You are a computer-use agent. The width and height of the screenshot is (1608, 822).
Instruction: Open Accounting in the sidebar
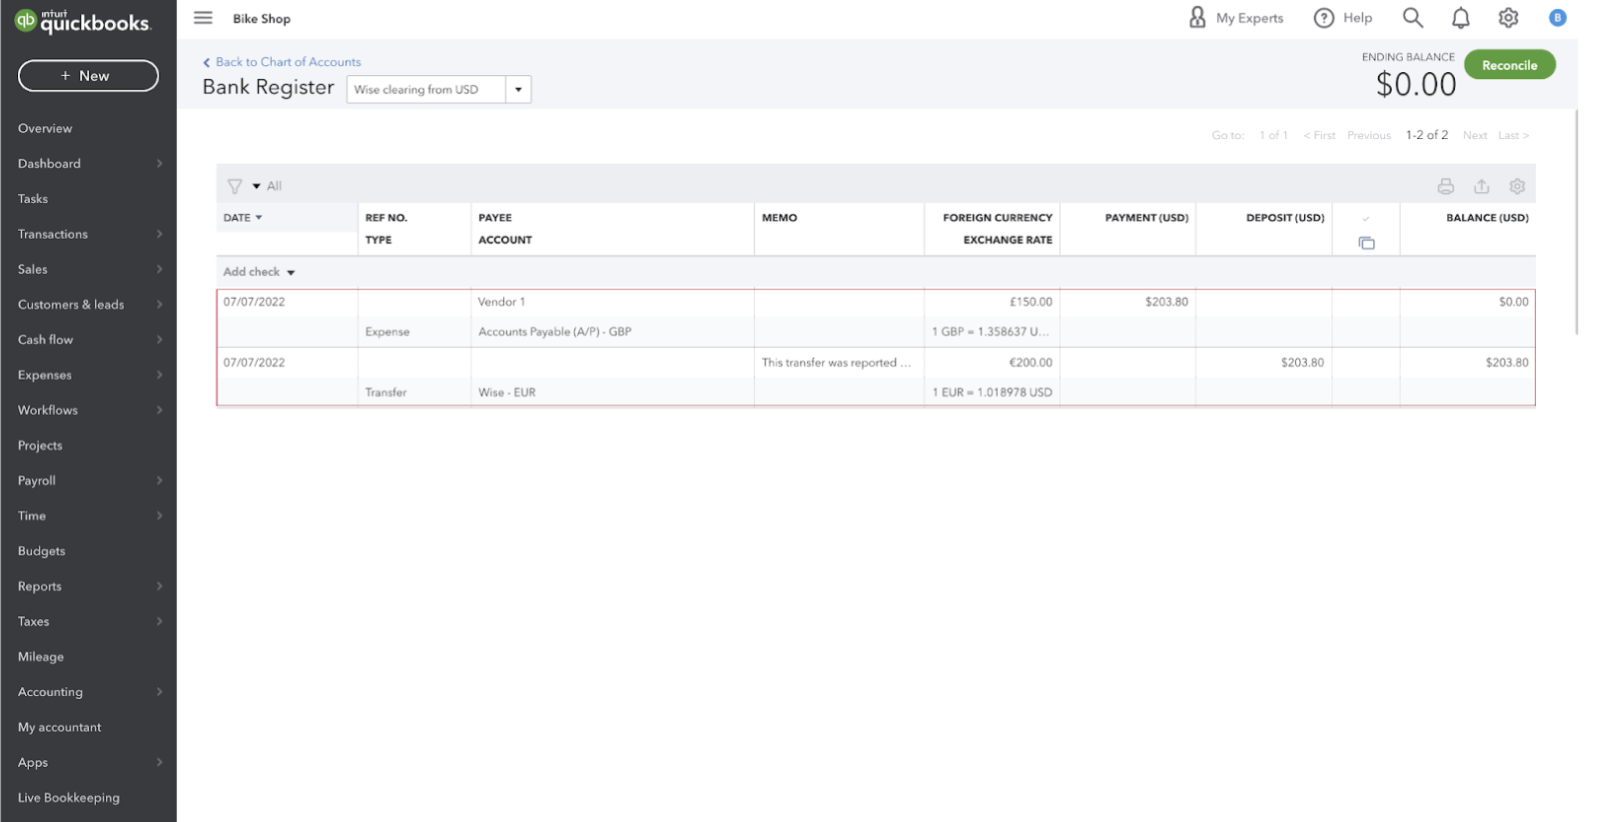(50, 692)
